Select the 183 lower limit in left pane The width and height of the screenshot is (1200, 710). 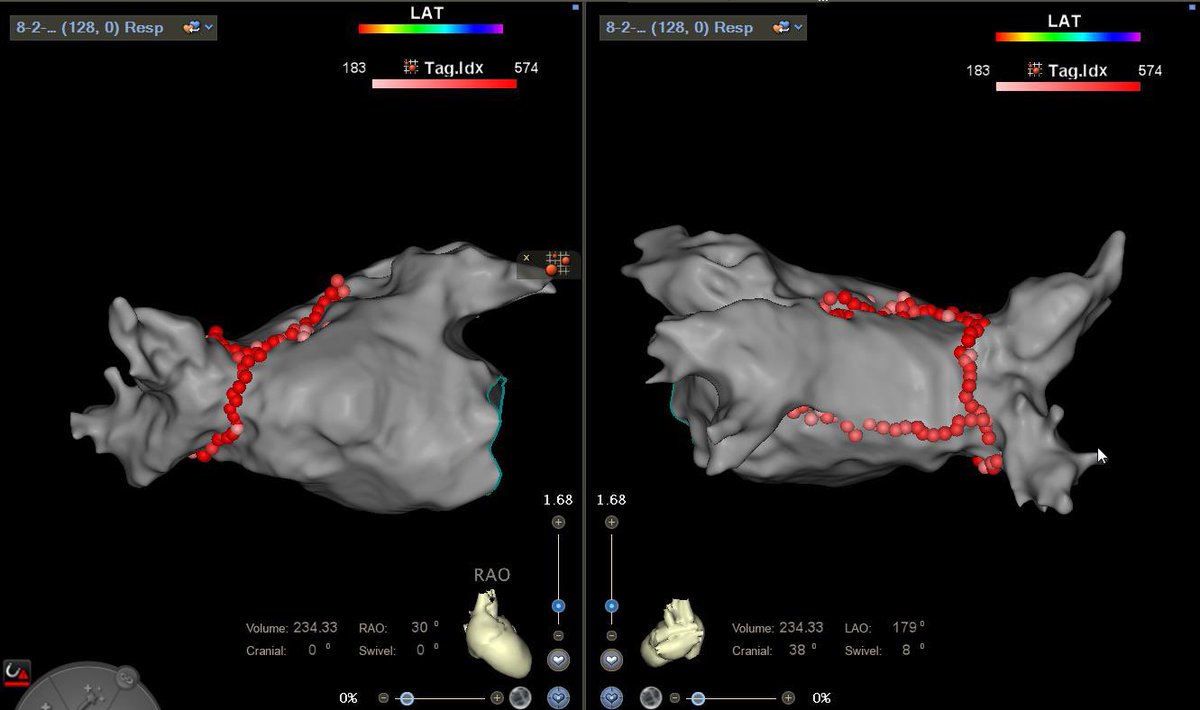(354, 68)
